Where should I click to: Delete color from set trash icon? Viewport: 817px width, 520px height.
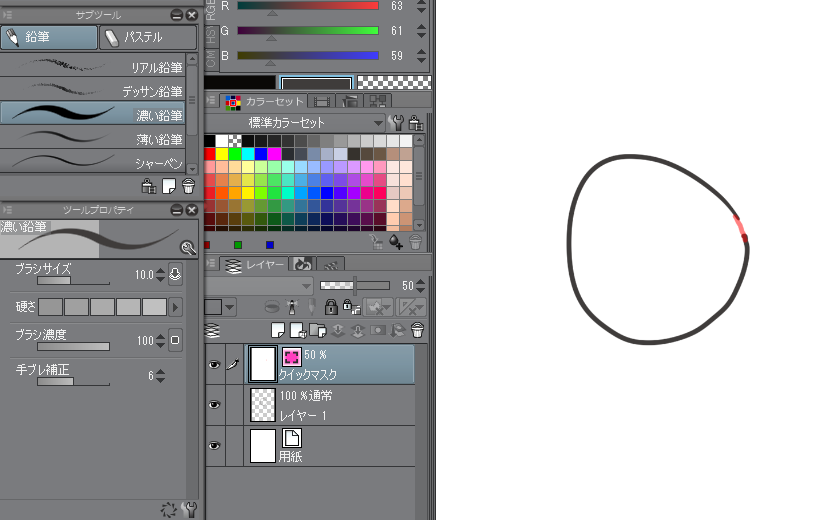pyautogui.click(x=415, y=242)
